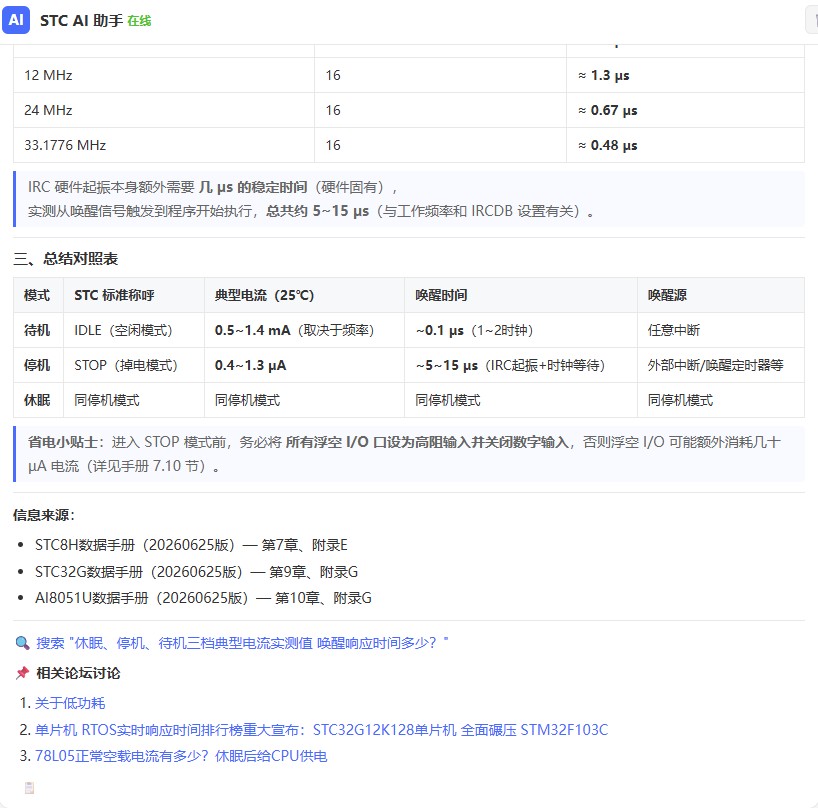
Task: Click the 16 cell in the 24 MHz row
Action: click(x=440, y=110)
